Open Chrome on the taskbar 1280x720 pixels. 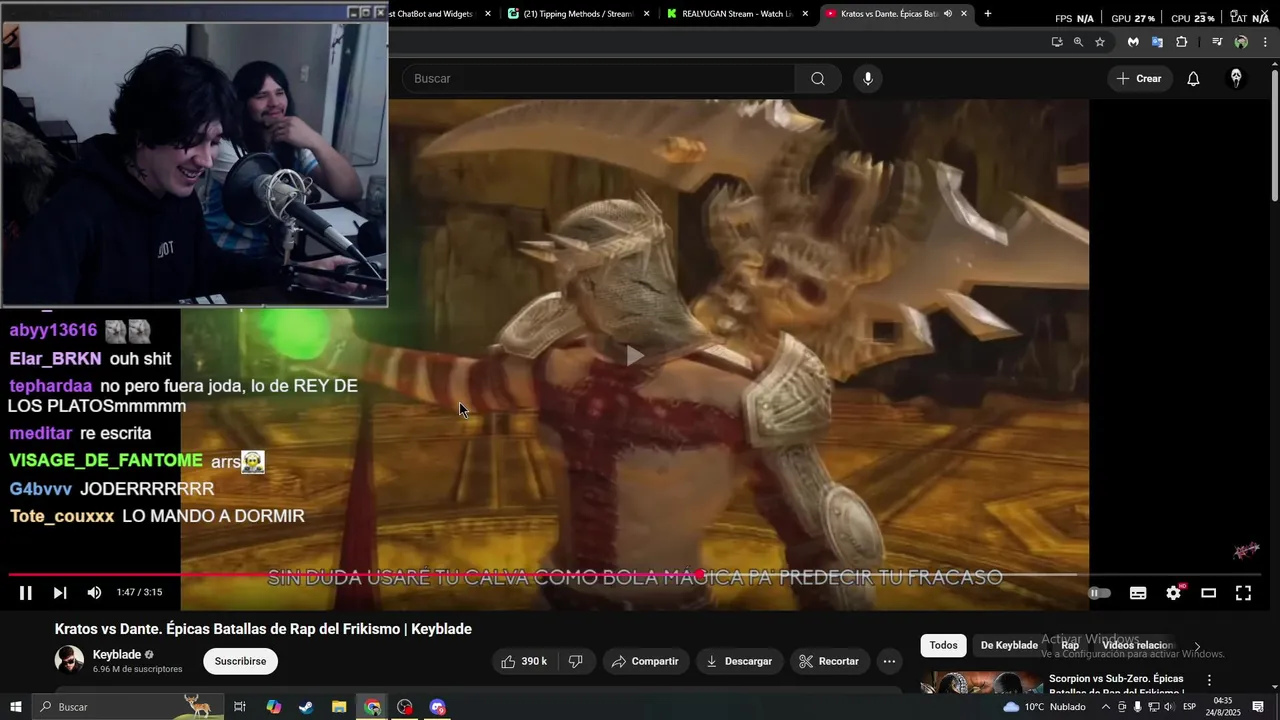point(372,707)
